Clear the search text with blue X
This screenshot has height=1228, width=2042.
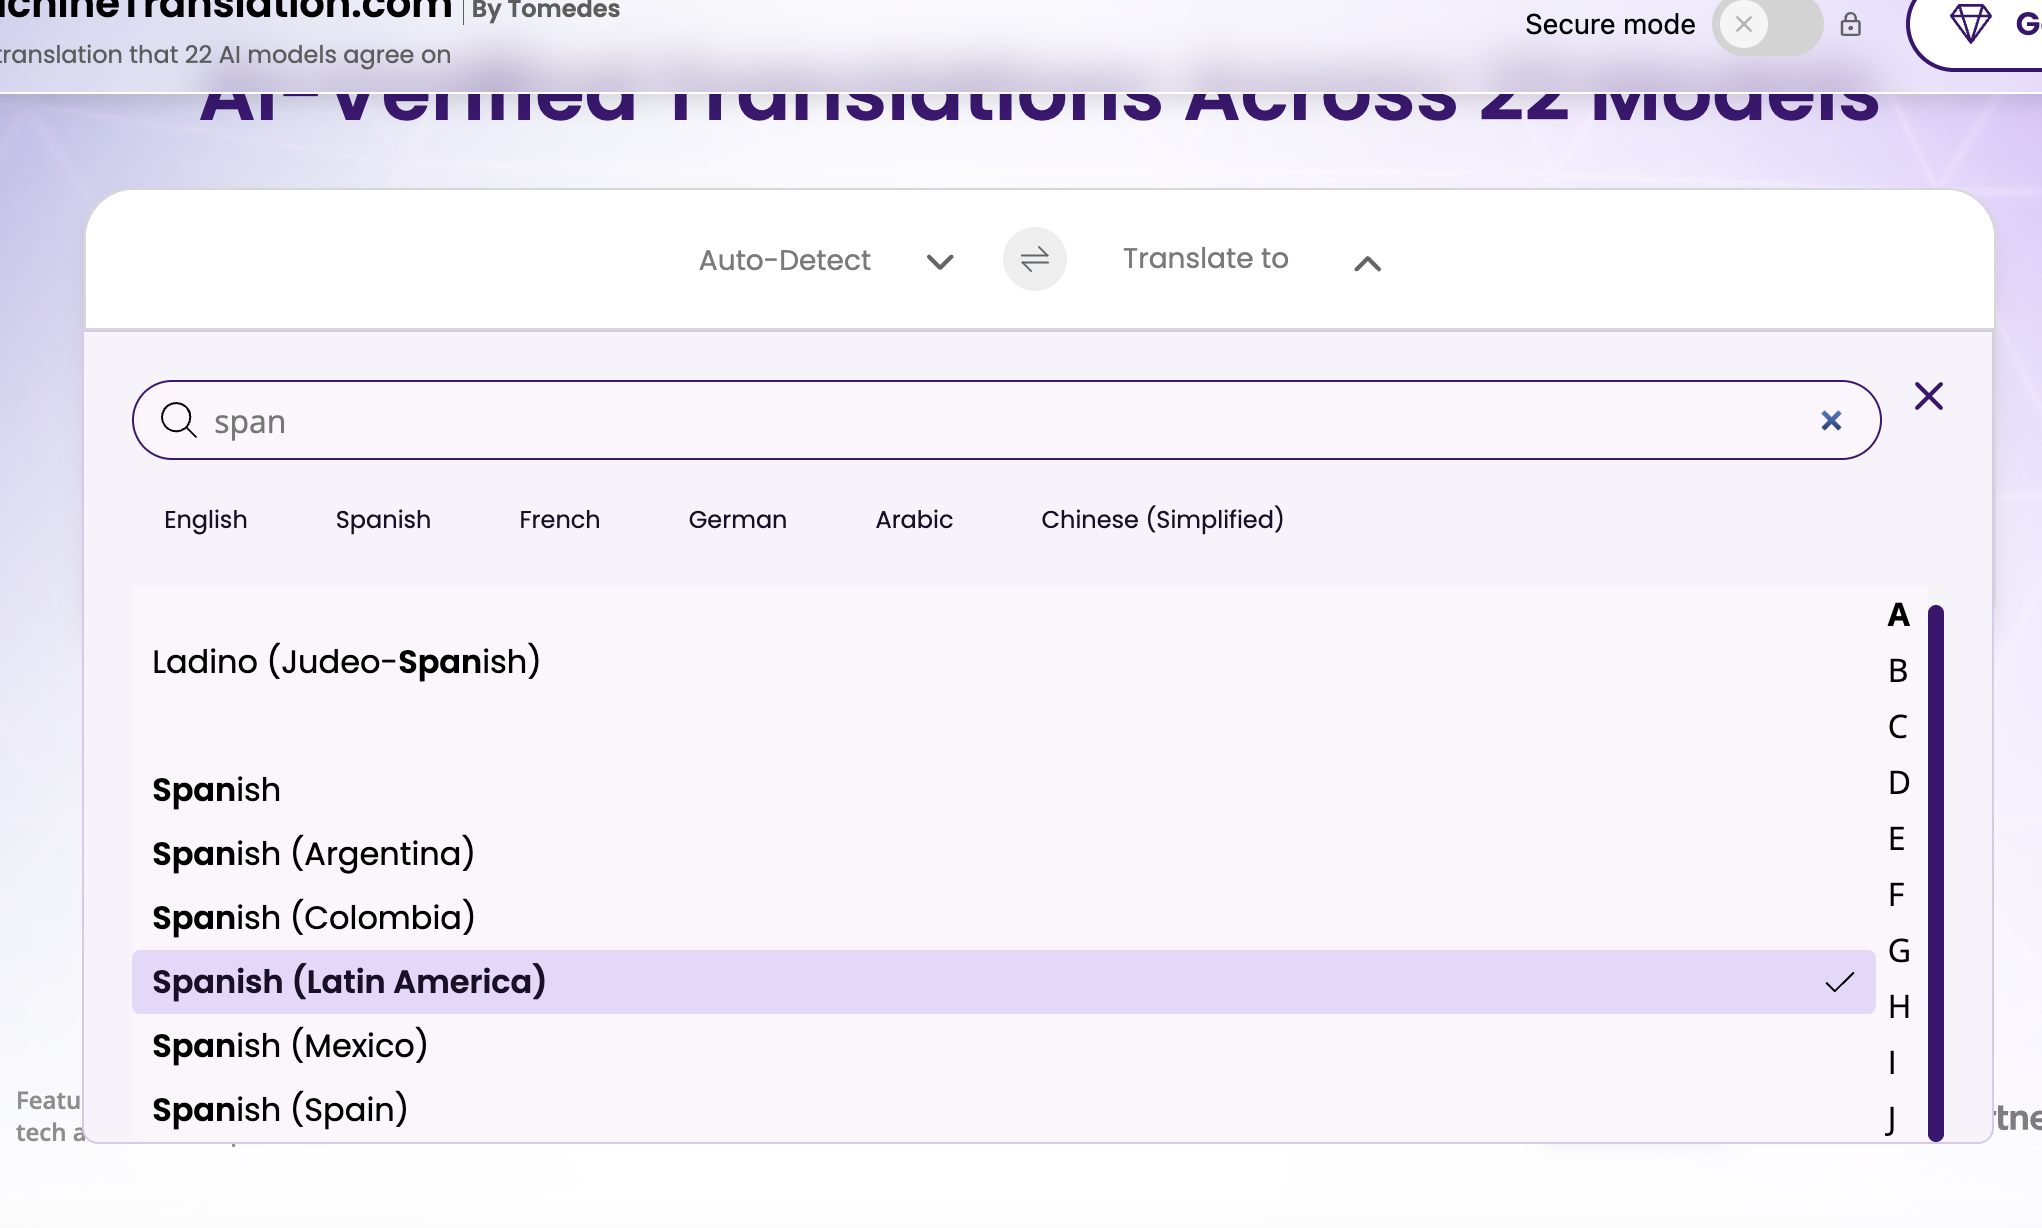point(1831,420)
